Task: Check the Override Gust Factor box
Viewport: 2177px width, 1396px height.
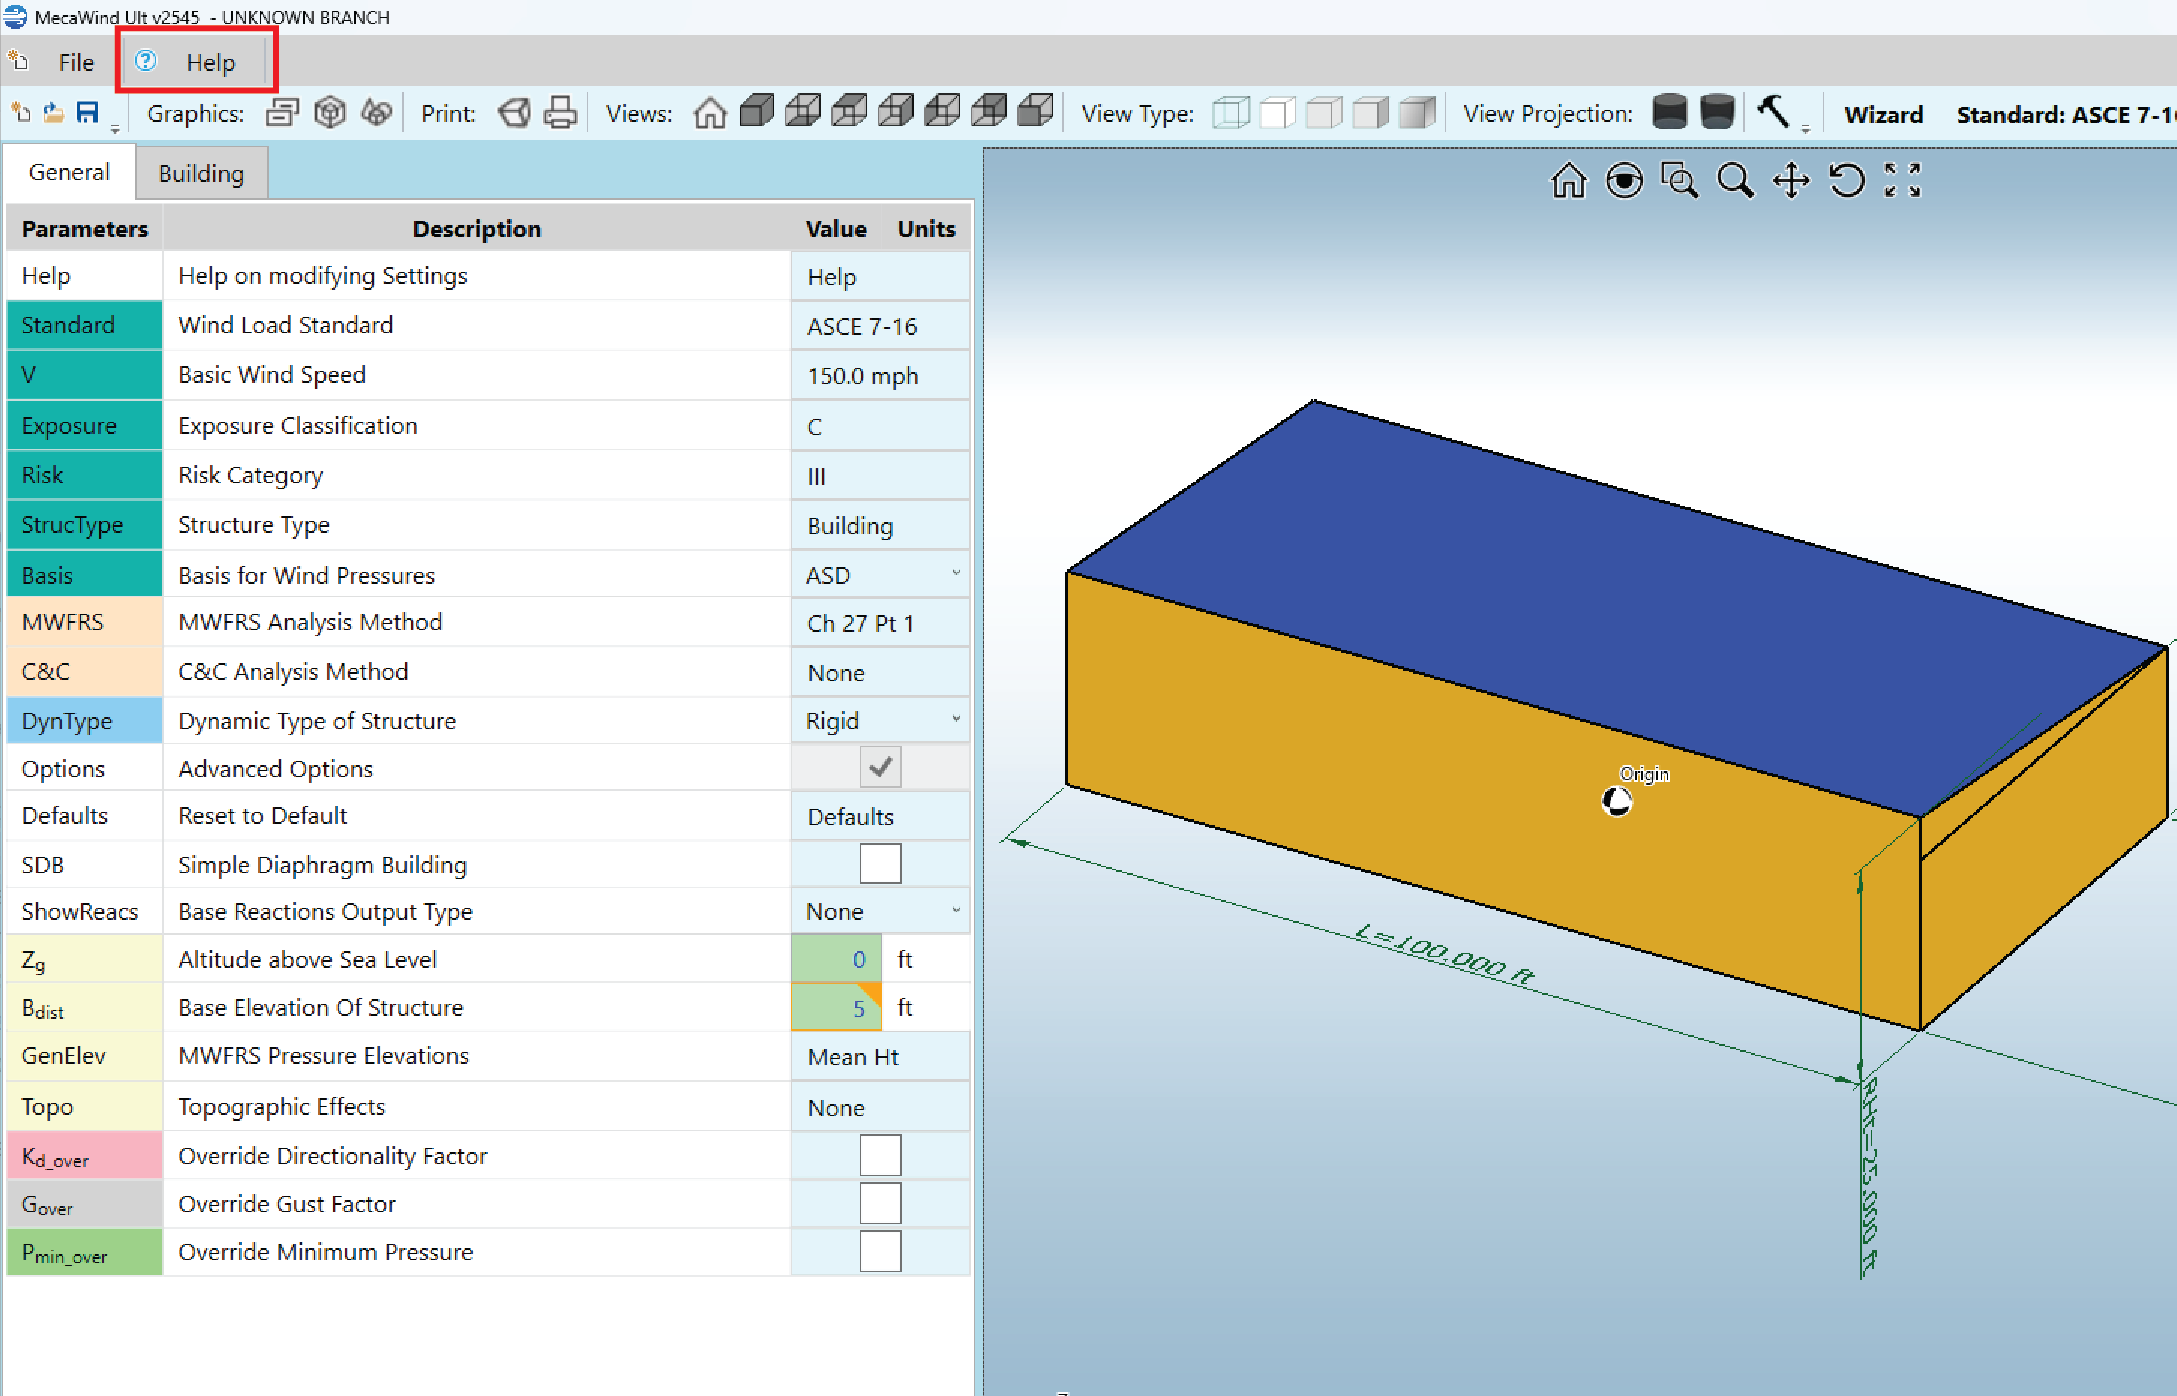Action: point(880,1204)
